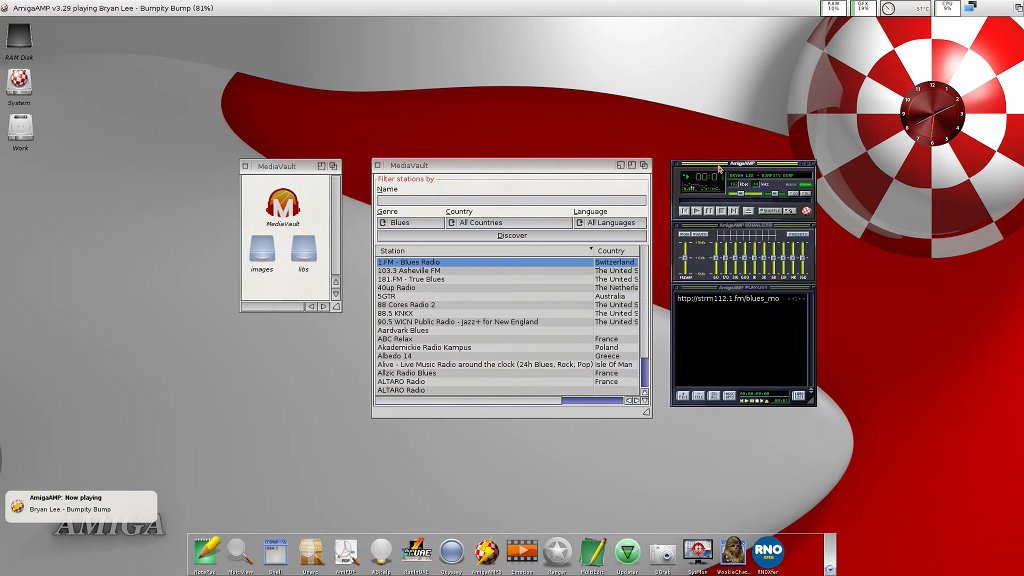The image size is (1024, 576).
Task: Open the images drawer
Action: tap(262, 249)
